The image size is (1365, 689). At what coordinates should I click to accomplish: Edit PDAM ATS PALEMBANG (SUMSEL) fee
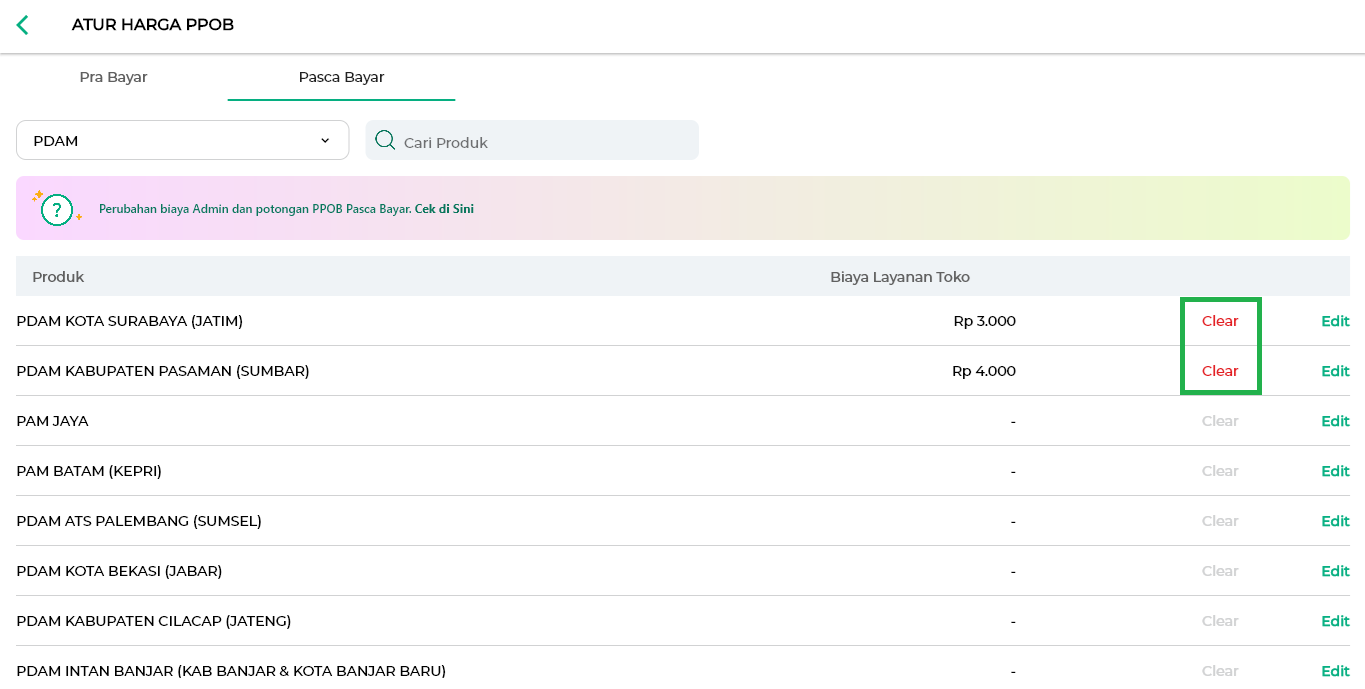point(1335,521)
